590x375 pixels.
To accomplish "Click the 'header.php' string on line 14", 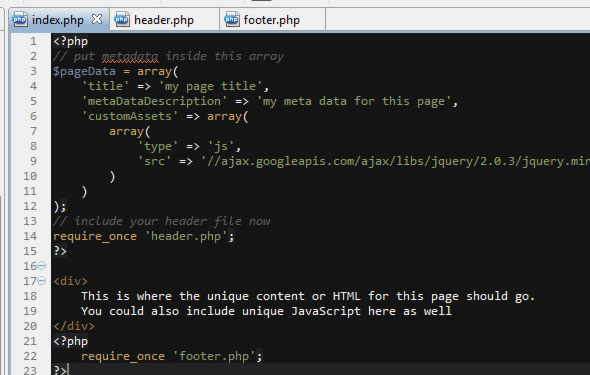I will pos(186,237).
